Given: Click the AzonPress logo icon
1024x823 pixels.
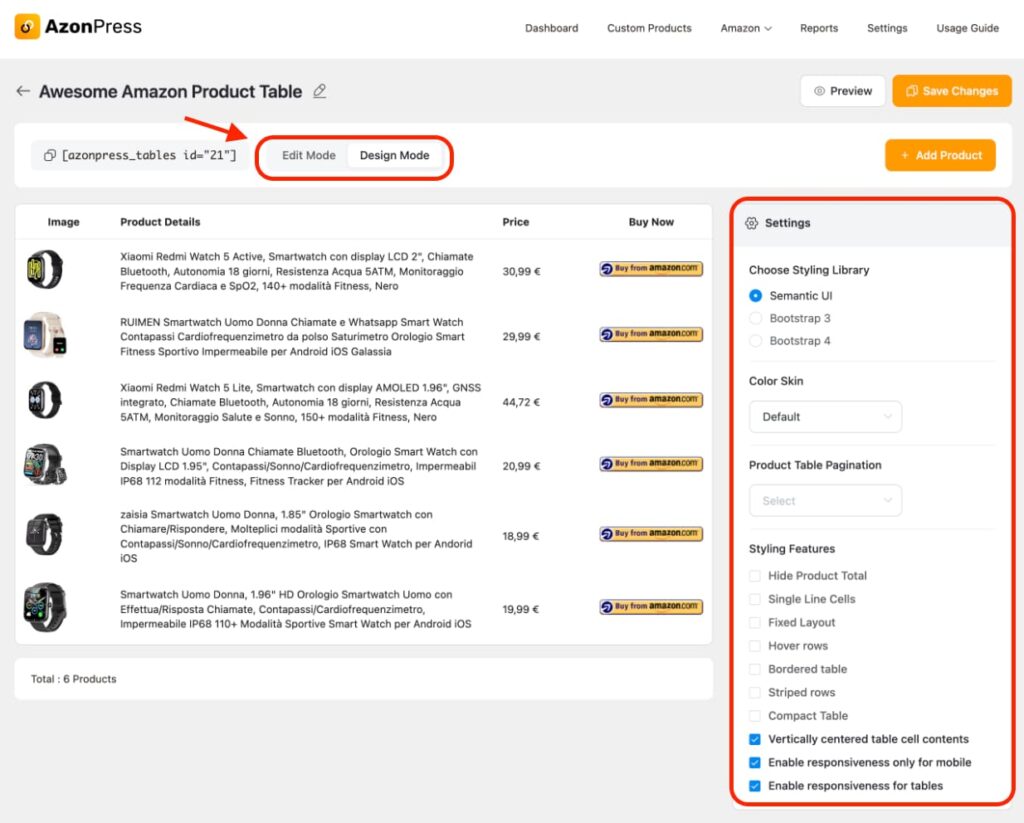Looking at the screenshot, I should [x=27, y=27].
